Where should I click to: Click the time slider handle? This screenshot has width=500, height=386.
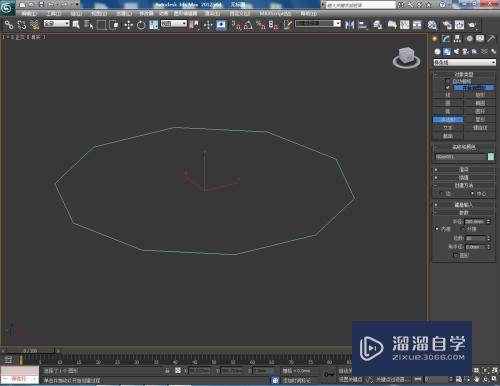30,351
